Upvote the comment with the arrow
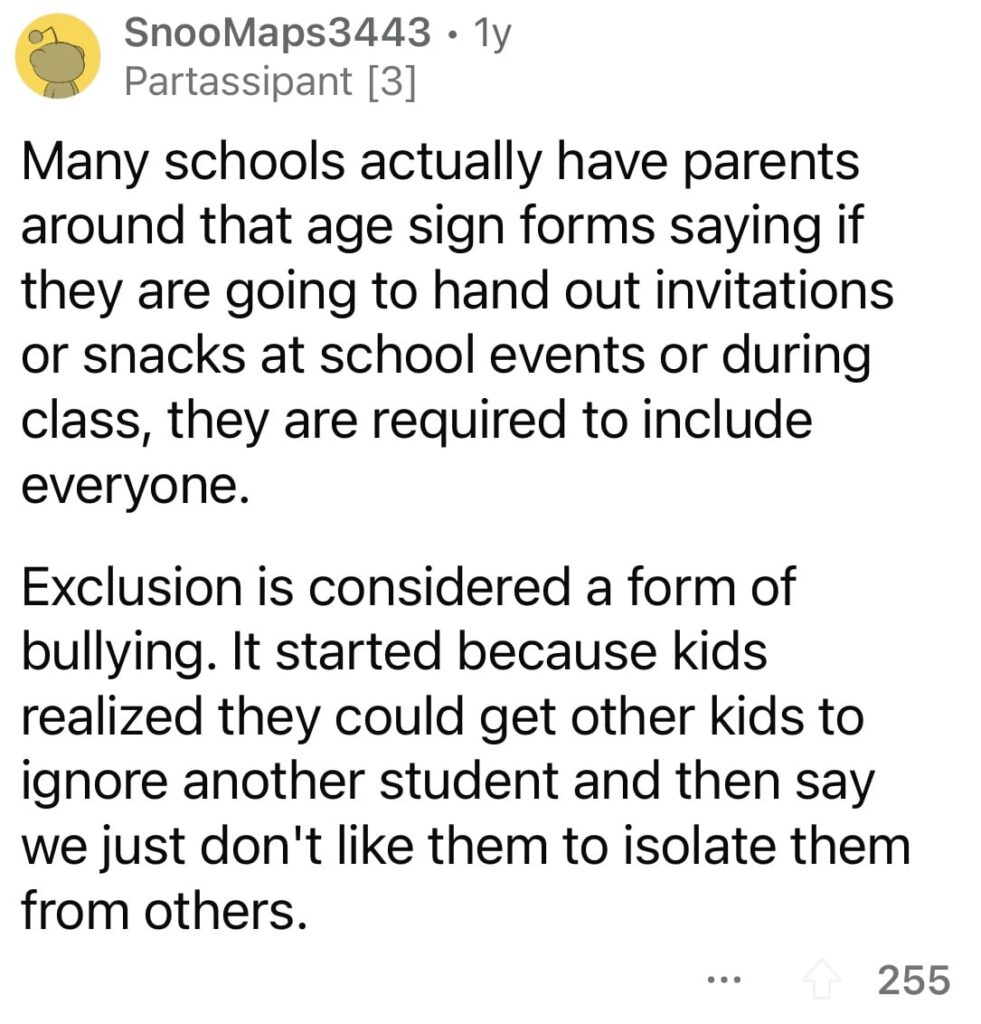 (822, 980)
